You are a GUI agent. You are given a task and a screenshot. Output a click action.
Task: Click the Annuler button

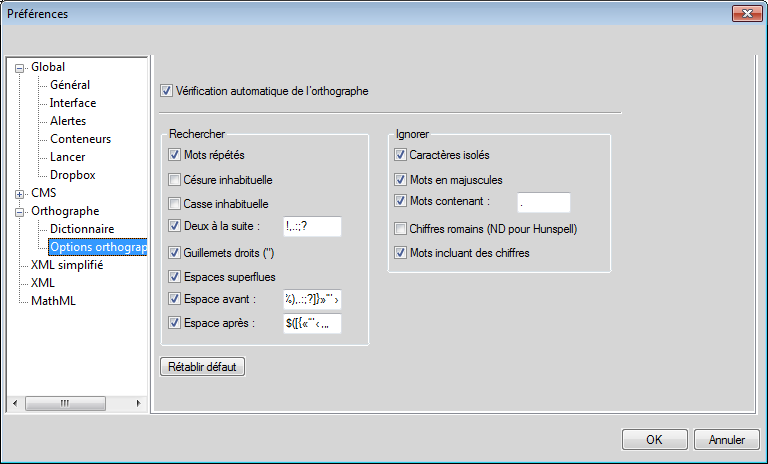pyautogui.click(x=727, y=439)
